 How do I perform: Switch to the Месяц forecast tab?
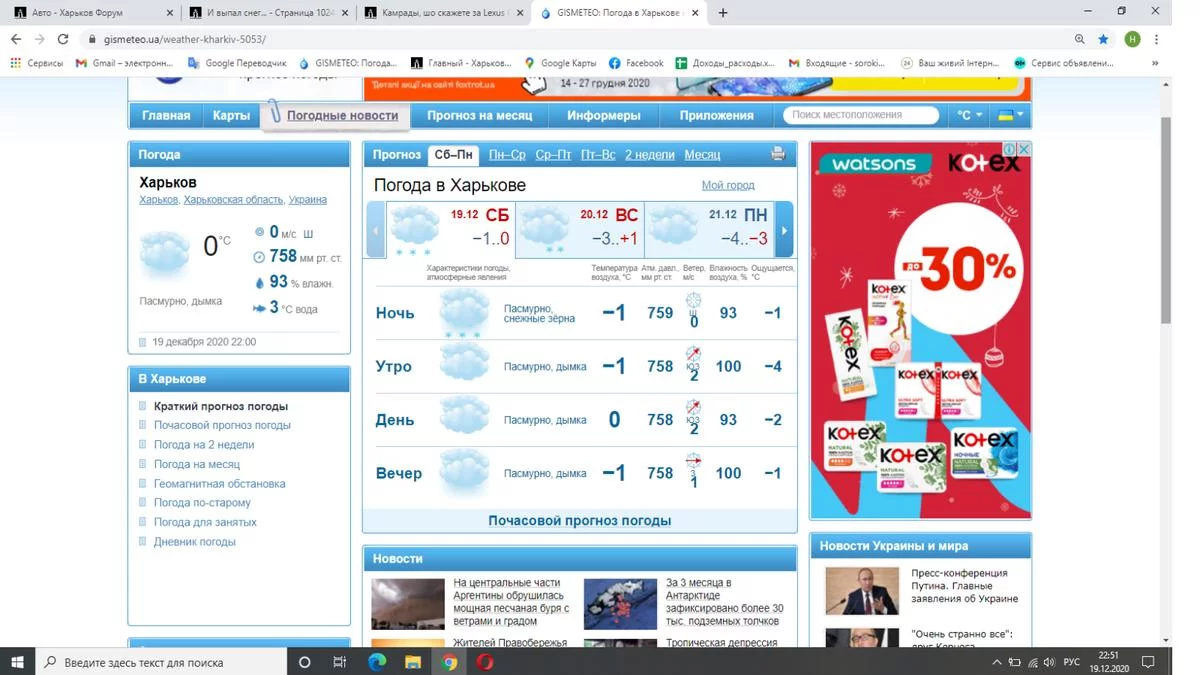pos(702,155)
